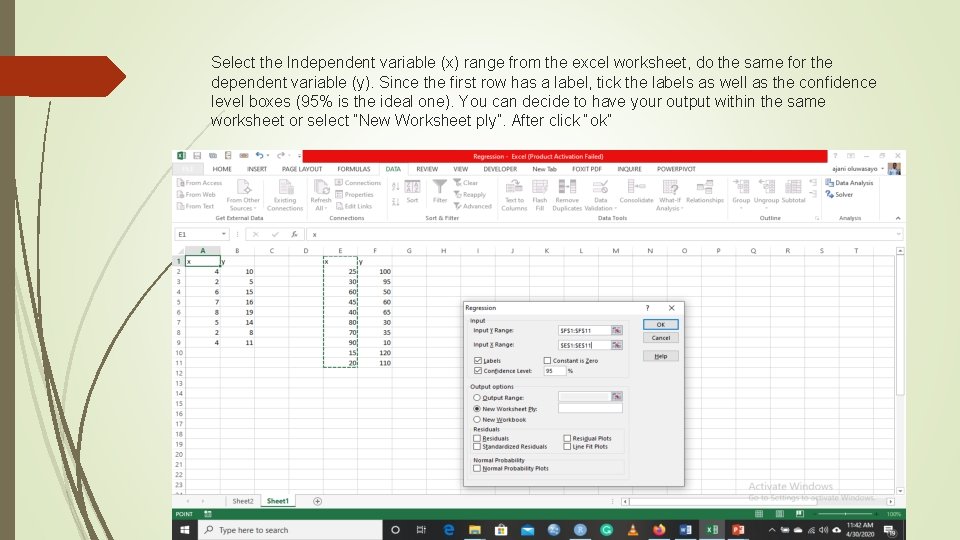Click the Connections button
960x540 pixels.
(358, 182)
